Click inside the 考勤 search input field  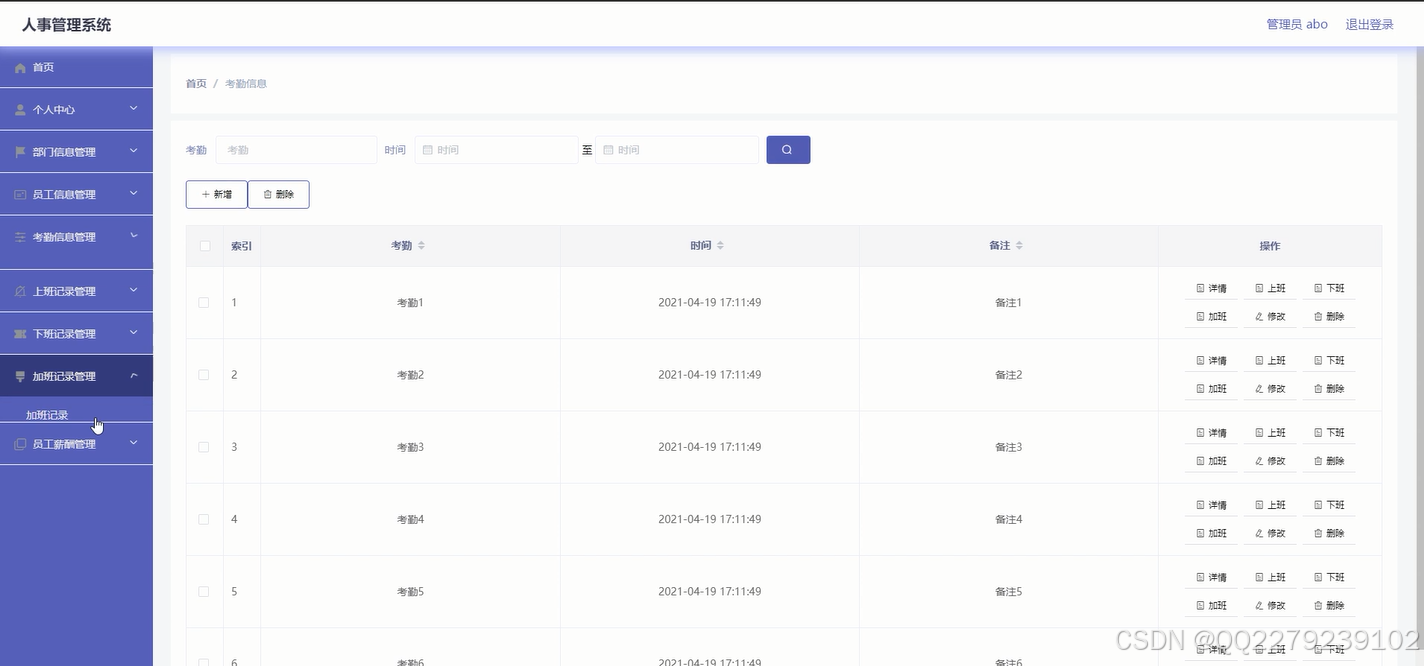(296, 149)
